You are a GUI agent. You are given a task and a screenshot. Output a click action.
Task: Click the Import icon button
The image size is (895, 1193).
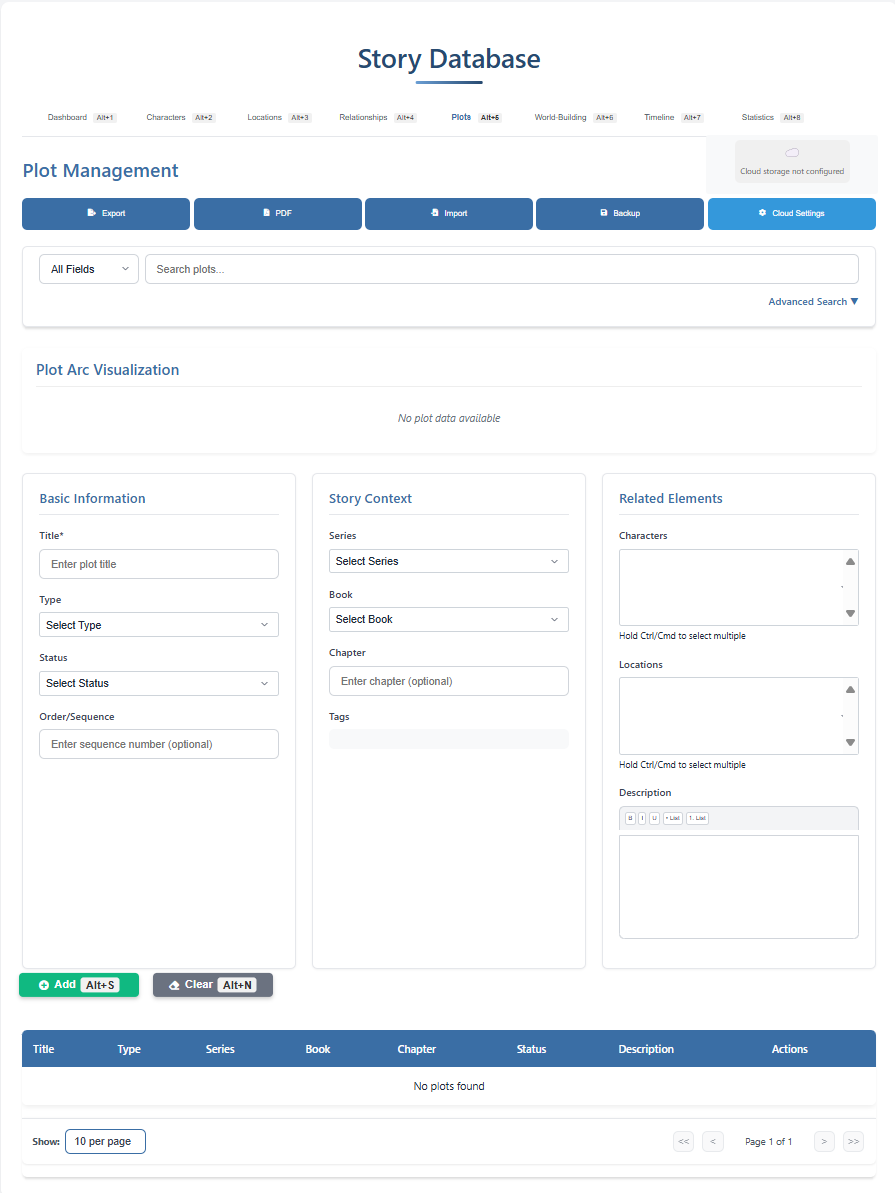[448, 213]
